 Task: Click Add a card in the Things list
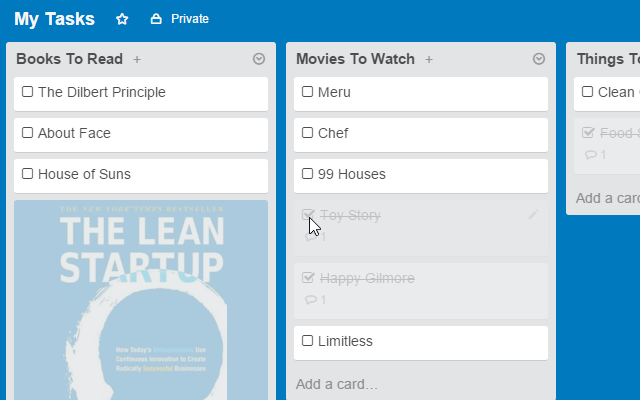(x=608, y=198)
